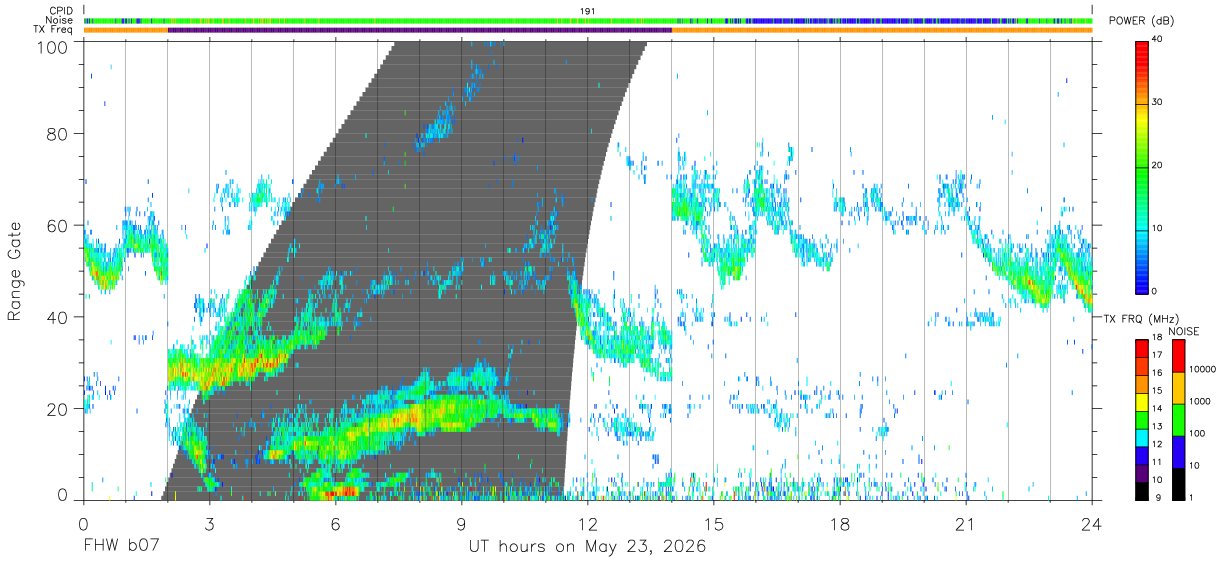Select the Noise row label at top left
The image size is (1228, 567).
click(x=59, y=20)
